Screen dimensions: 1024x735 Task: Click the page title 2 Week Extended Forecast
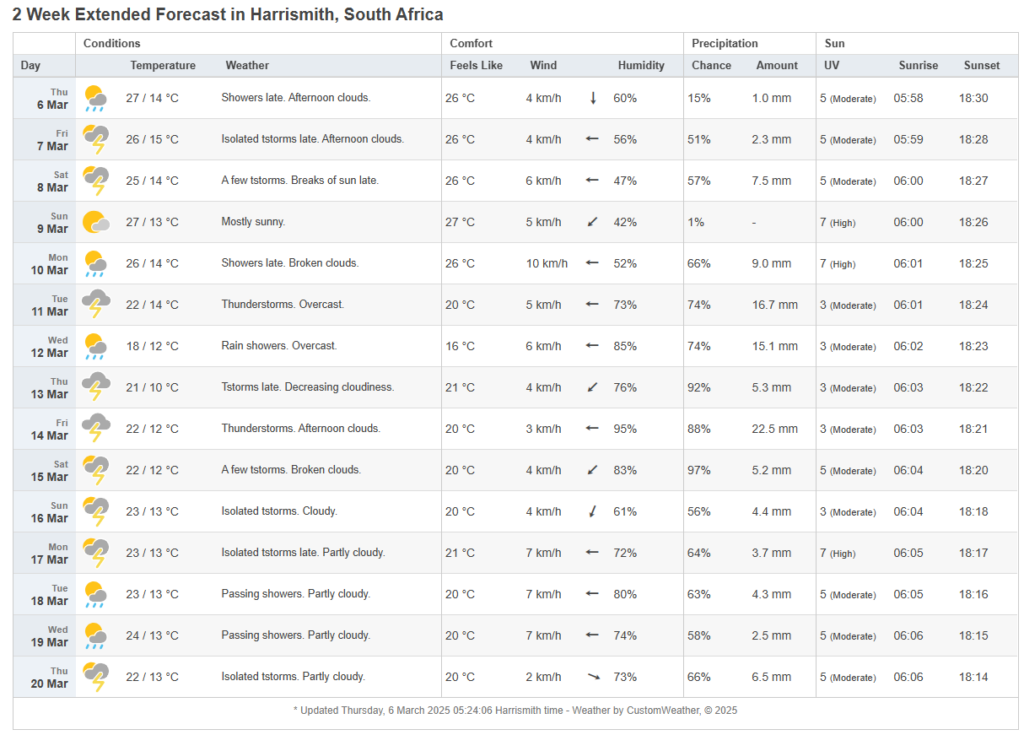228,15
